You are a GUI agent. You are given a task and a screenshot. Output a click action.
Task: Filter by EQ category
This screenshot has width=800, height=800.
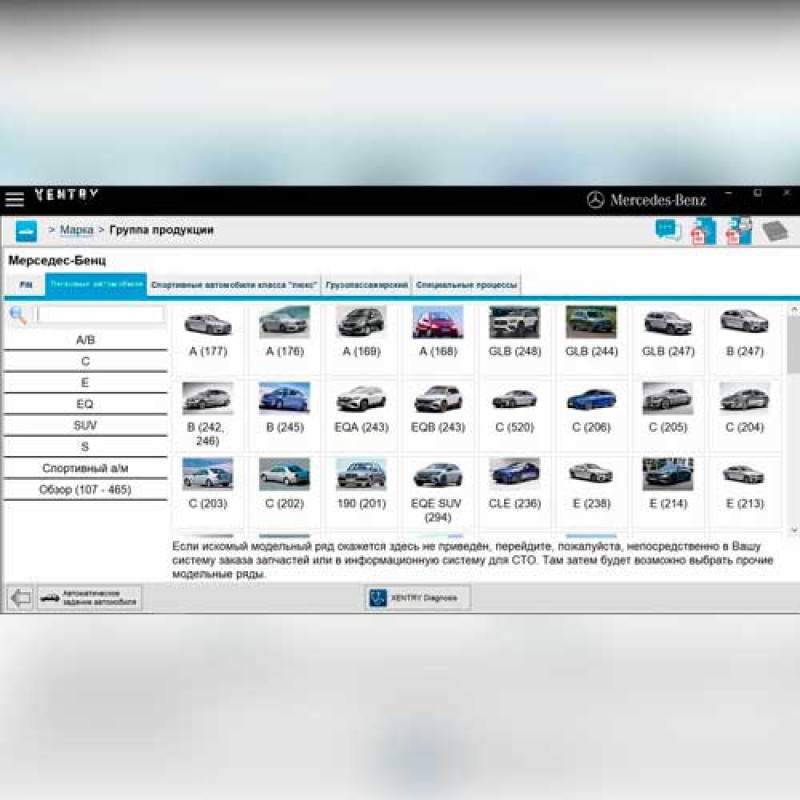click(x=85, y=404)
